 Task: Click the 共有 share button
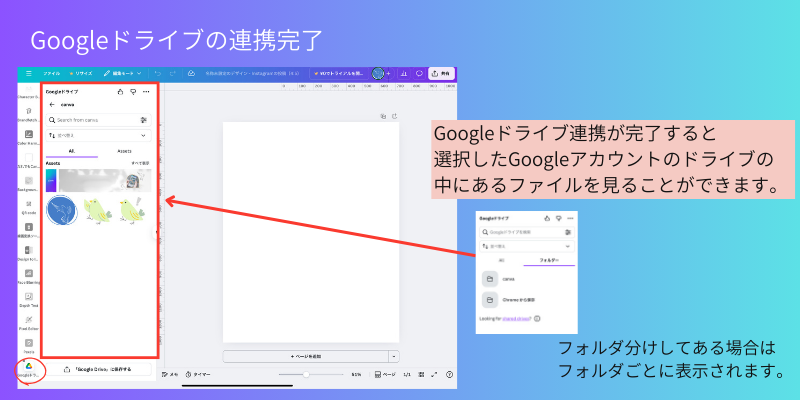pos(441,73)
